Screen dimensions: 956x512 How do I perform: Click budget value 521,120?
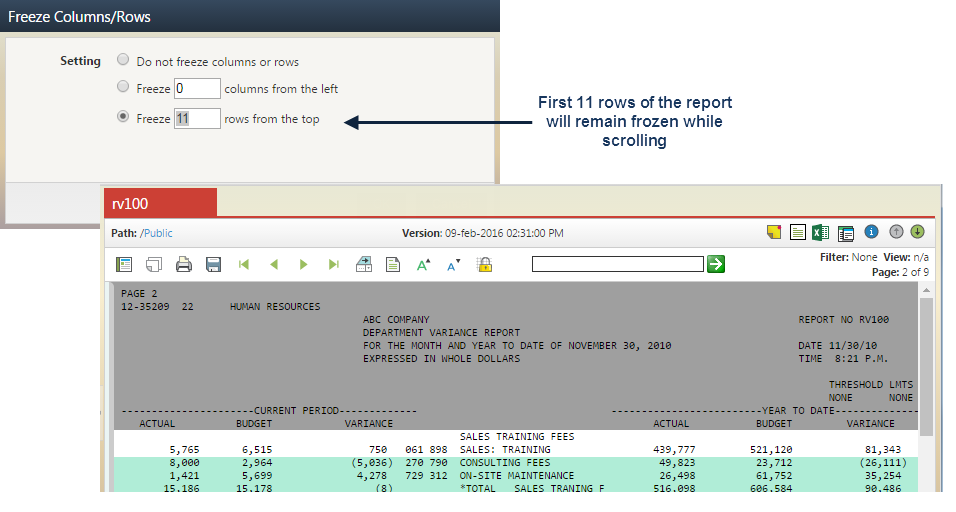[771, 449]
